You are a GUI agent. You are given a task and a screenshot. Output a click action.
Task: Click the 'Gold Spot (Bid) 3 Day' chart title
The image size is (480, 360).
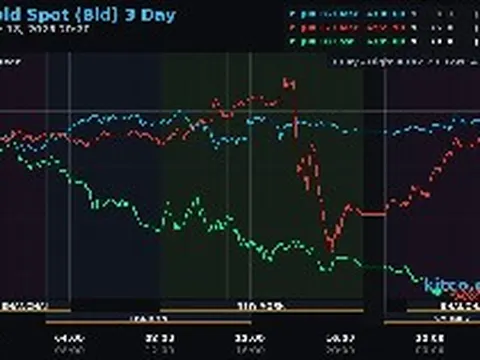tap(87, 15)
